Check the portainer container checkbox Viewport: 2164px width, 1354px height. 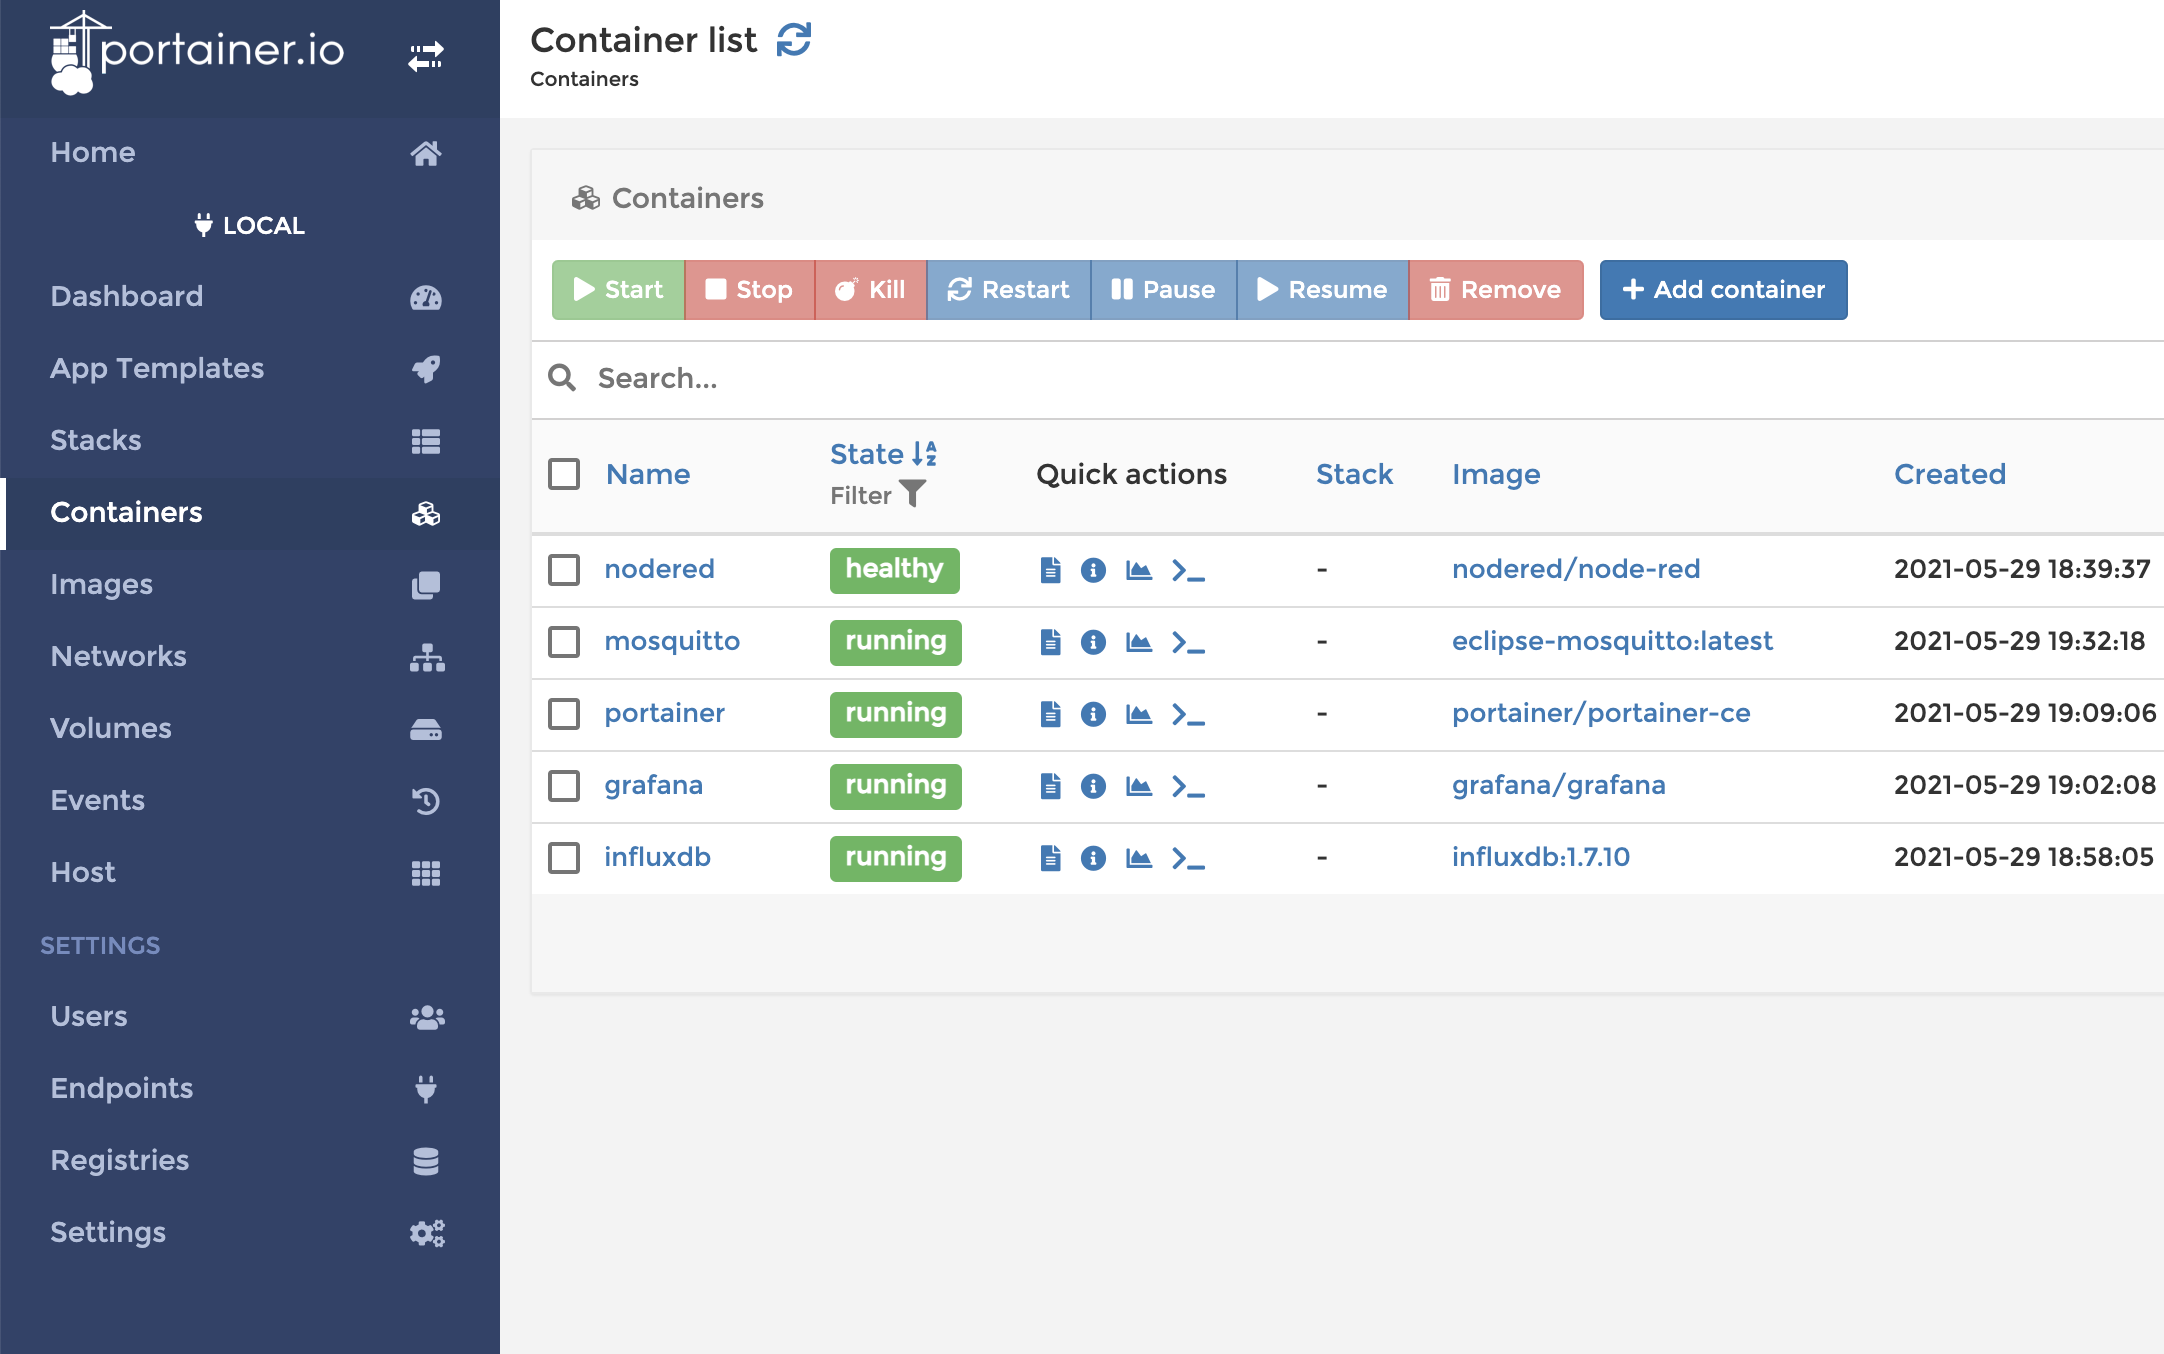(564, 714)
